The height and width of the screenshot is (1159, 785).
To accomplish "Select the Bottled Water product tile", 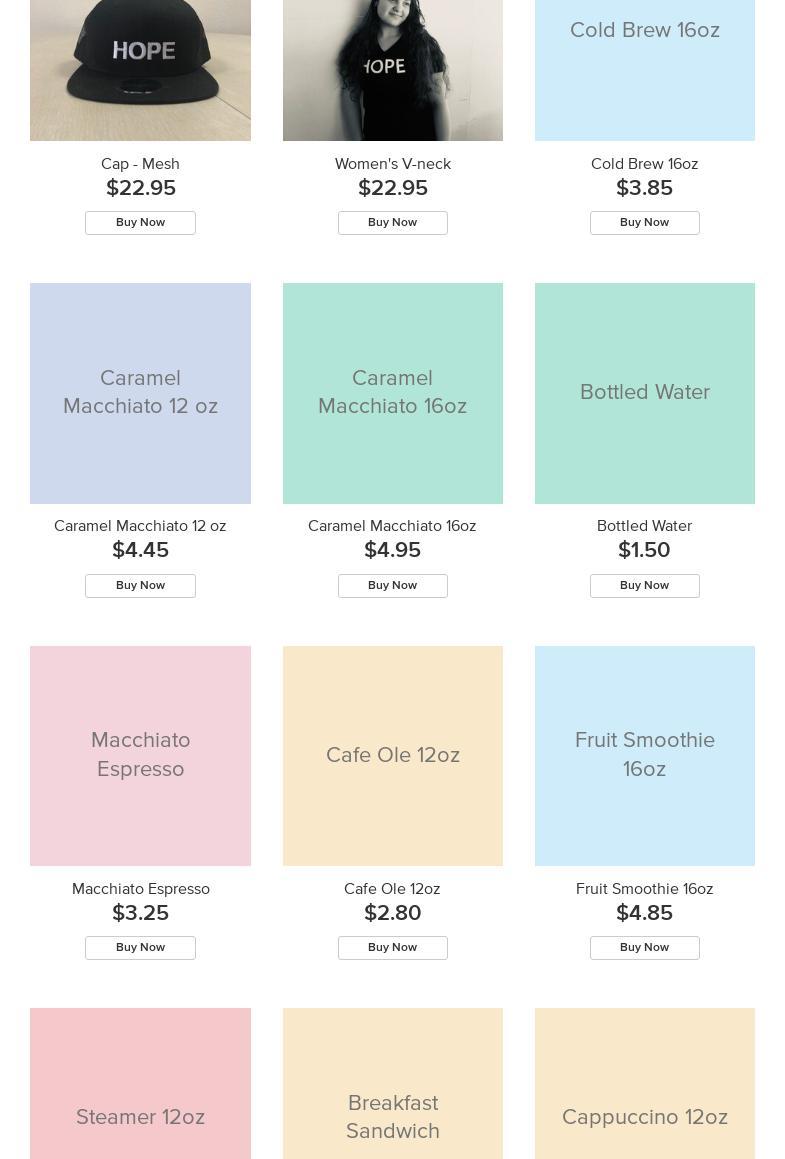I will coord(644,393).
